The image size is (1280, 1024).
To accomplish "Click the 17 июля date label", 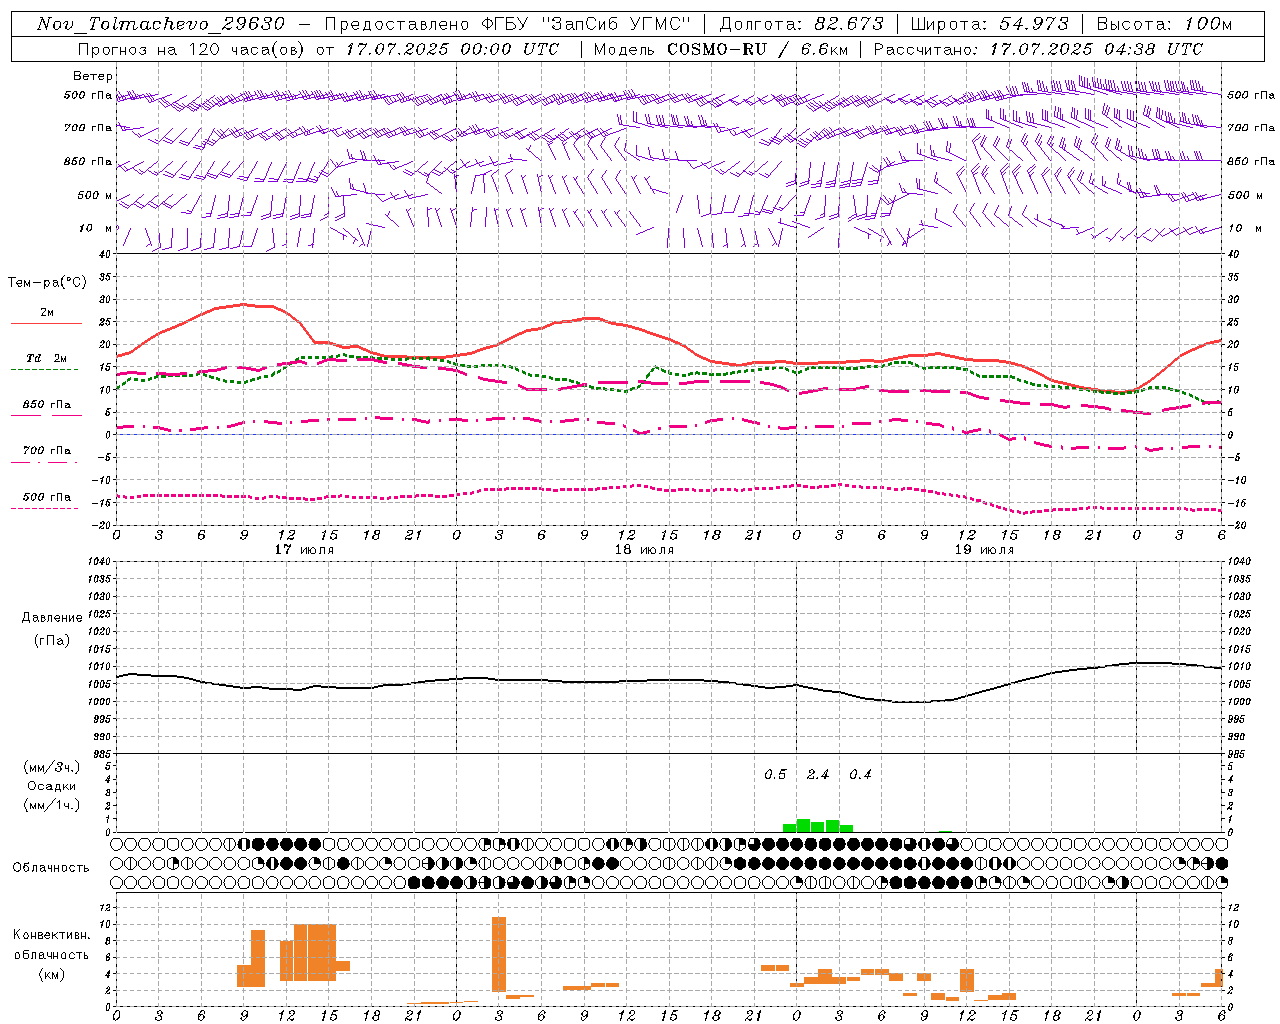I will (x=304, y=550).
